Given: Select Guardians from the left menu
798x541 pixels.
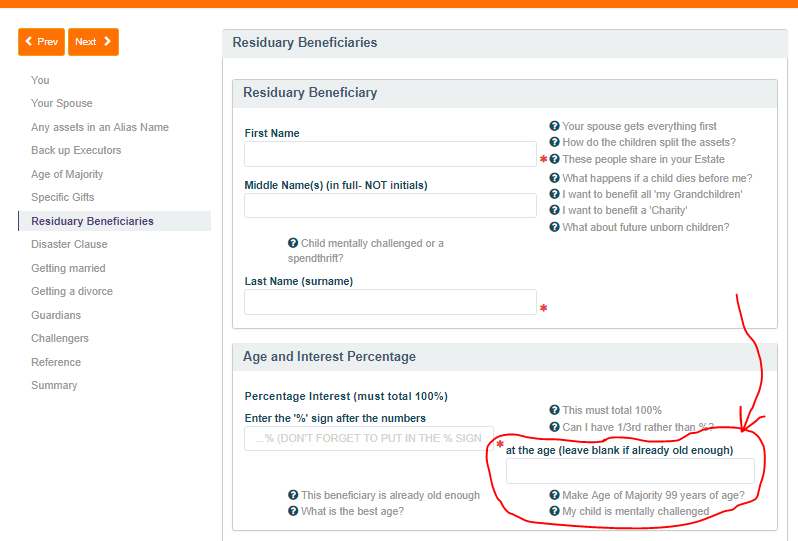Looking at the screenshot, I should pyautogui.click(x=56, y=315).
